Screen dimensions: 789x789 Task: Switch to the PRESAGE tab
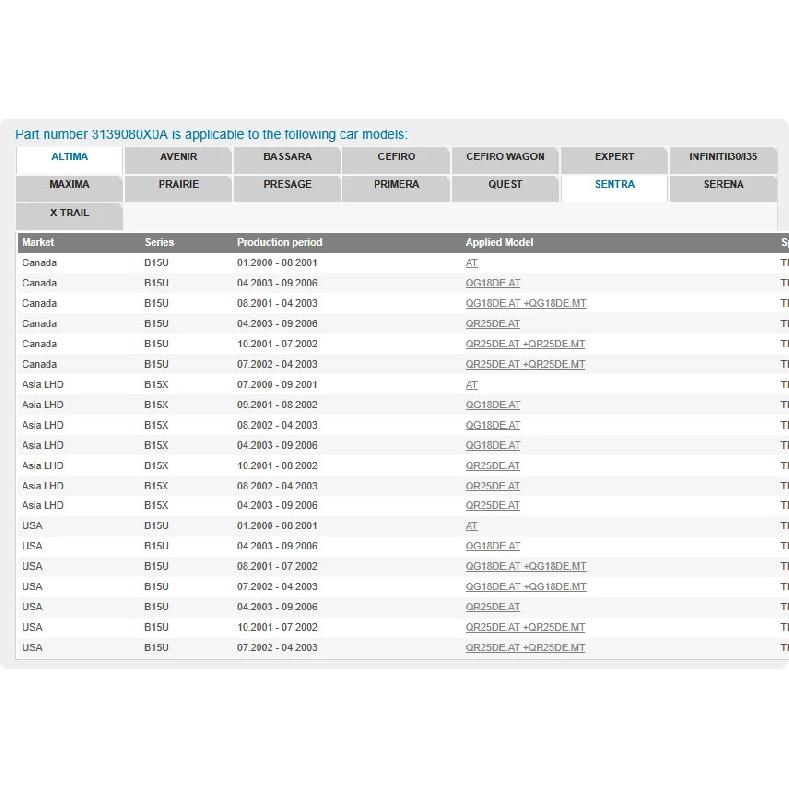tap(287, 188)
